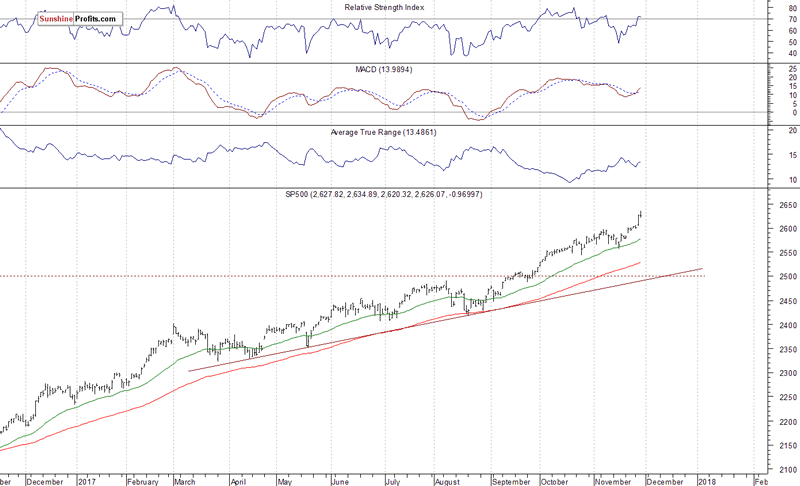Click the 2650 price axis label

(x=789, y=205)
